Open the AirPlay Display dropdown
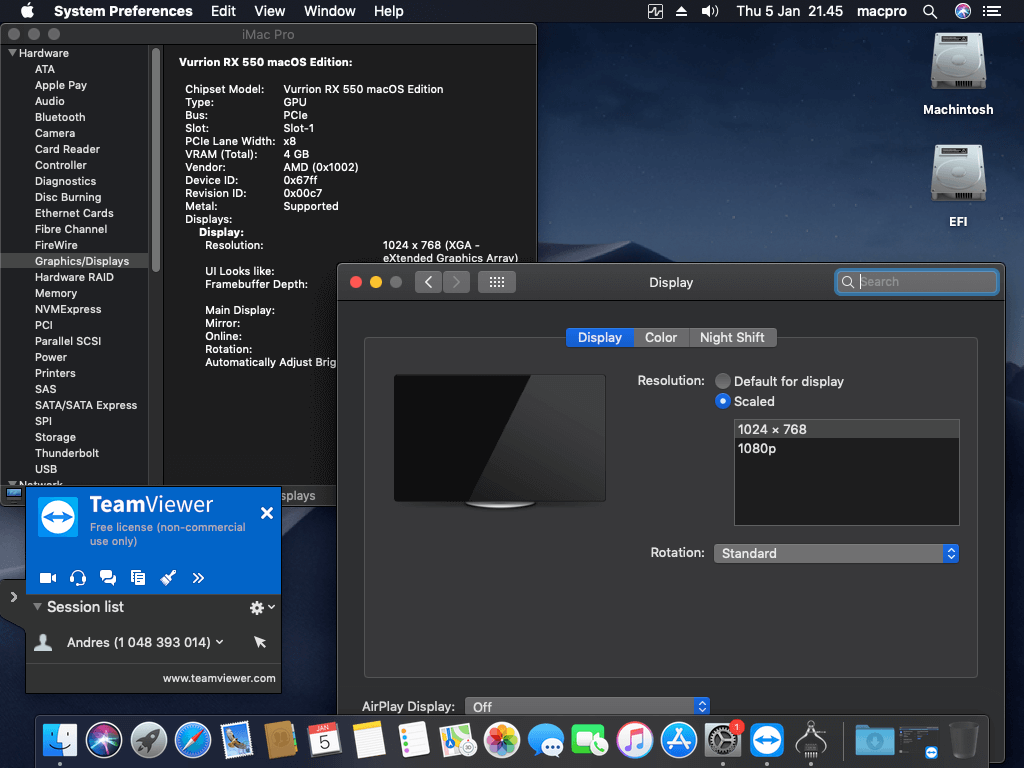1024x768 pixels. coord(586,706)
